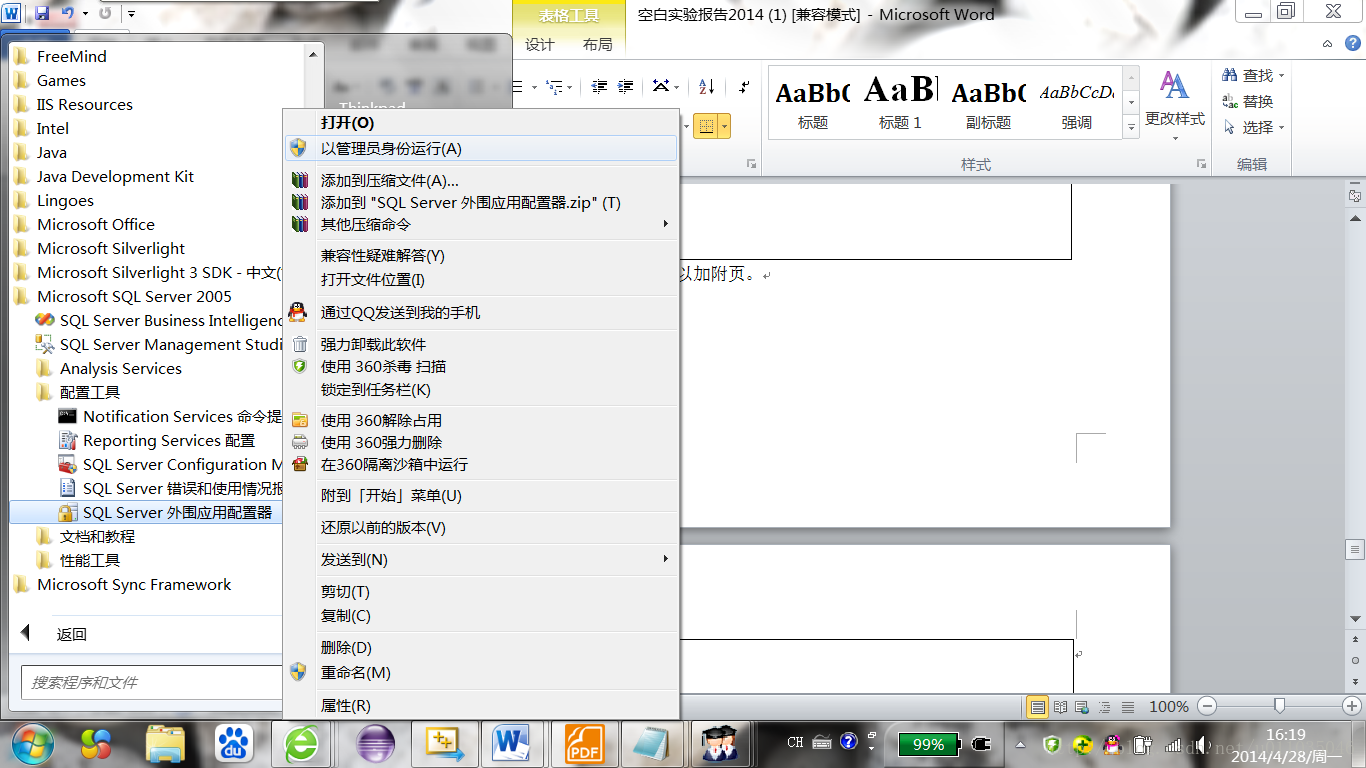Click the 360 shield tray icon
This screenshot has width=1366, height=768.
(1051, 744)
